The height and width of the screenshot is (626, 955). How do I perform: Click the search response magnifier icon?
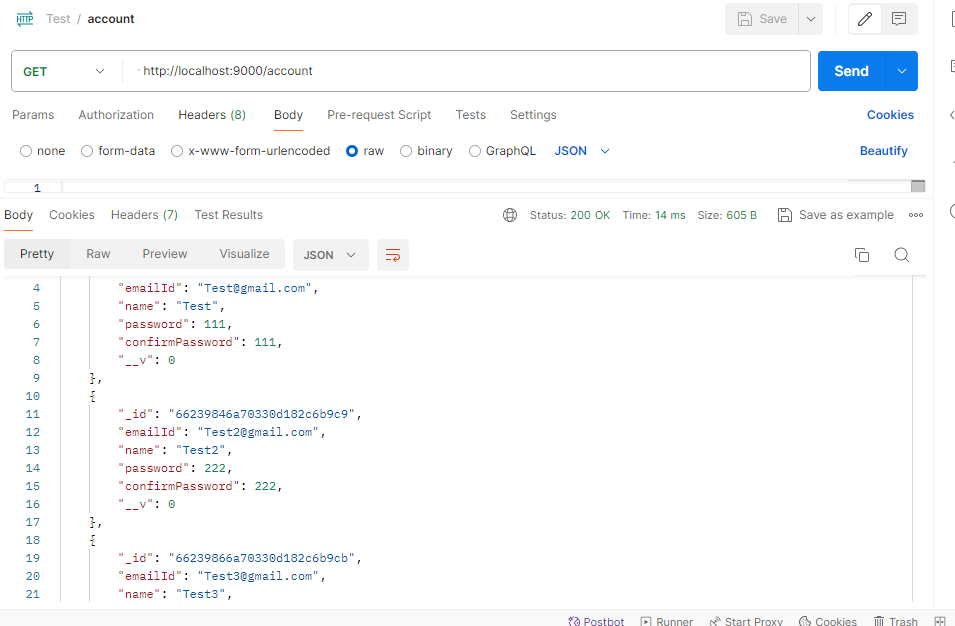[x=901, y=255]
